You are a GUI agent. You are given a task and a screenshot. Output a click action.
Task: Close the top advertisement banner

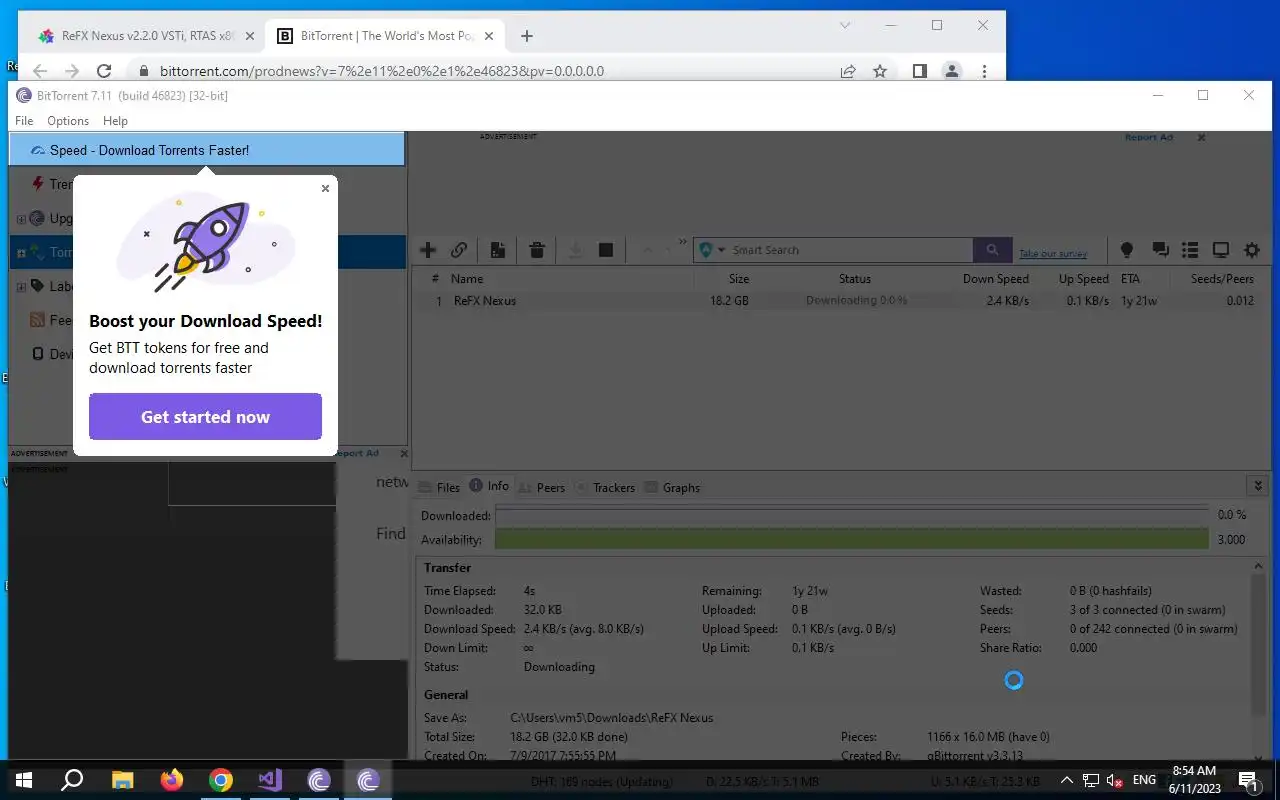click(x=1202, y=137)
